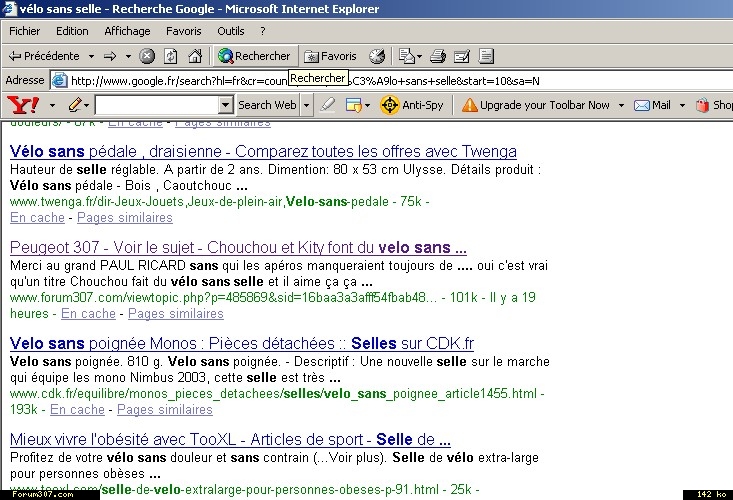
Task: Click Pages similaires under the Twenga result
Action: point(125,218)
